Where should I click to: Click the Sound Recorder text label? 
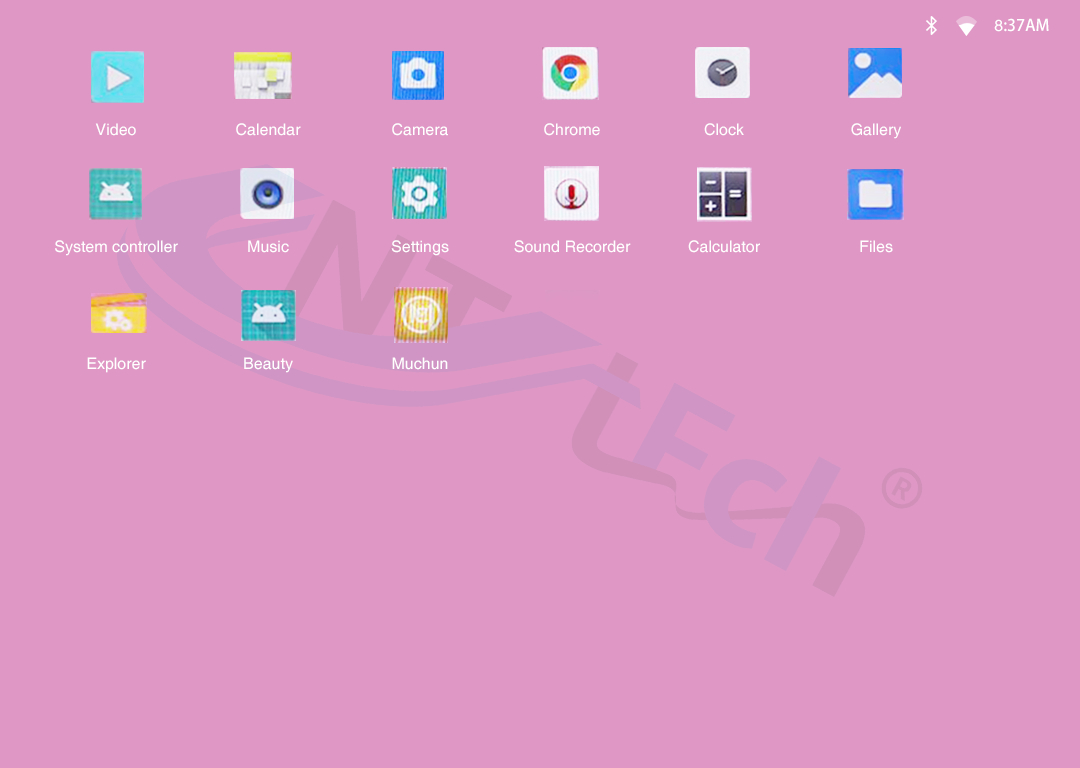572,247
